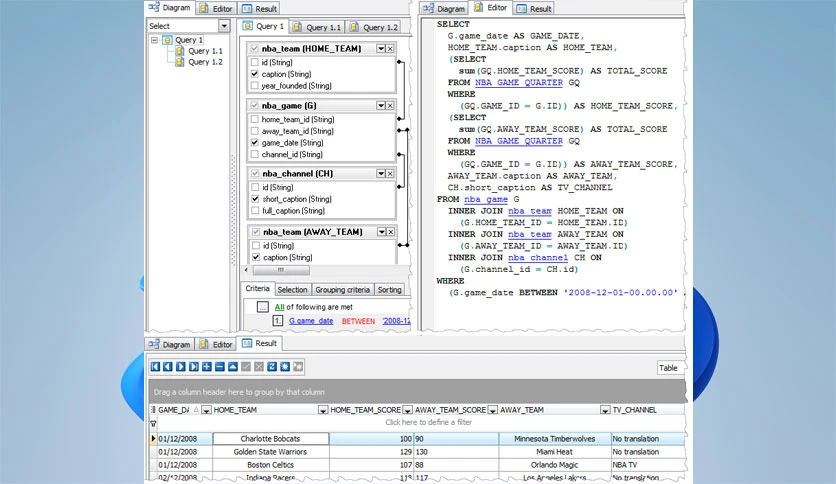Click the current row indicator arrow
Viewport: 836px width, 484px height.
(x=154, y=439)
